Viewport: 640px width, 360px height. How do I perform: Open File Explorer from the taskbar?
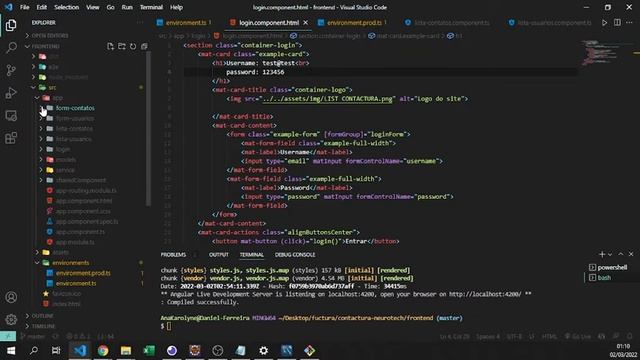126,351
